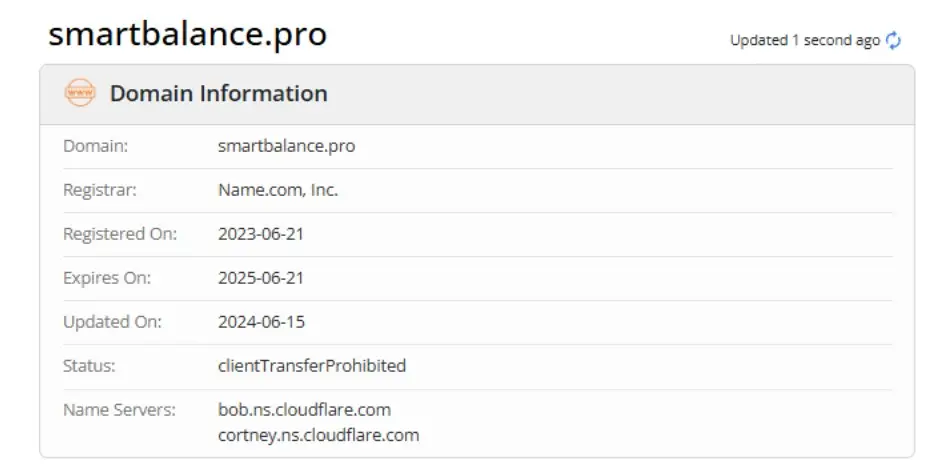Viewport: 952px width, 475px height.
Task: Click the Domain Information panel header
Action: coord(219,94)
